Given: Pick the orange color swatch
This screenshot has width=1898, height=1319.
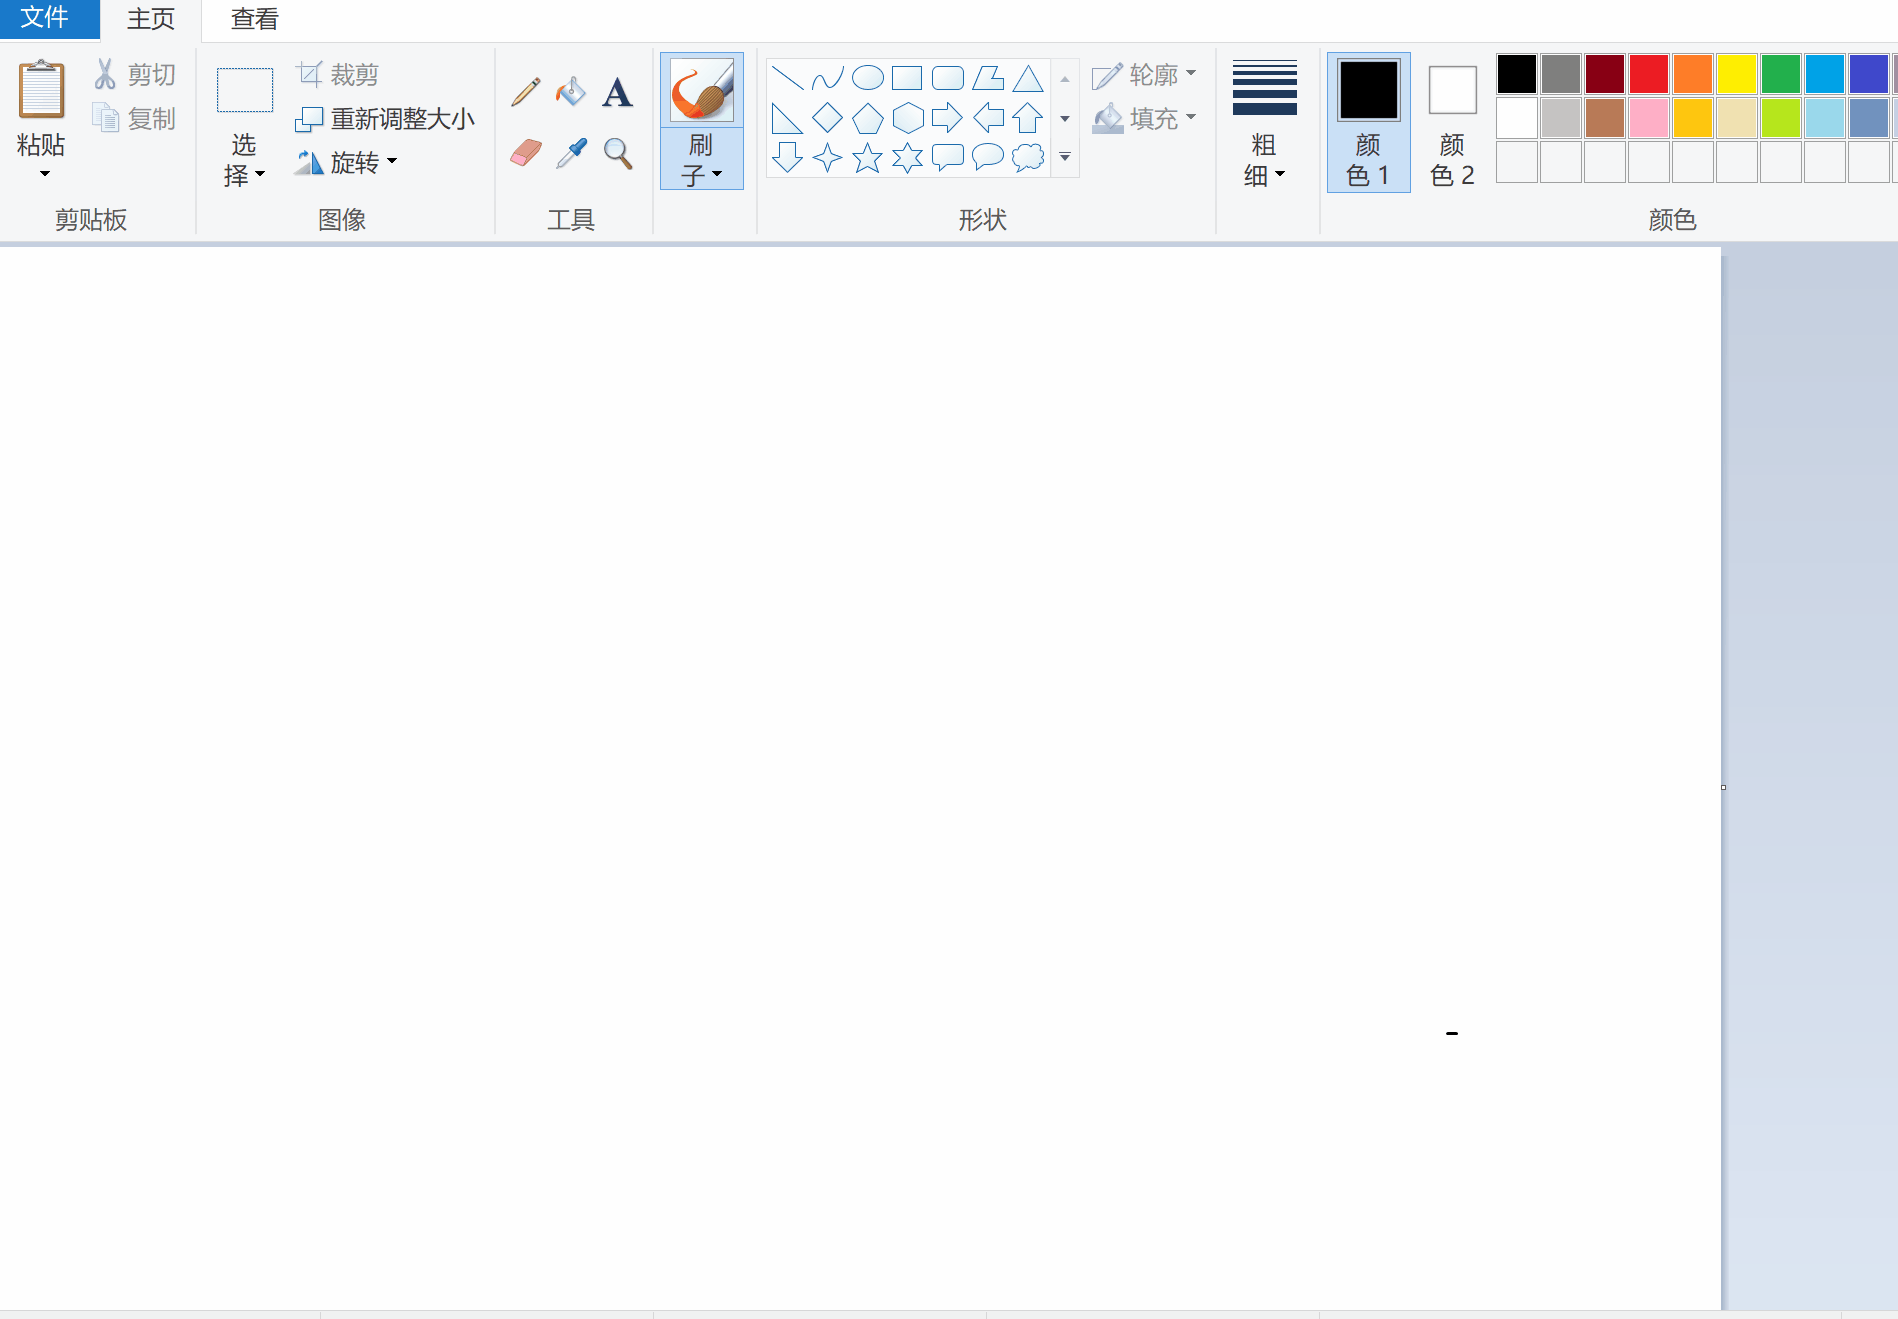Looking at the screenshot, I should pos(1692,74).
